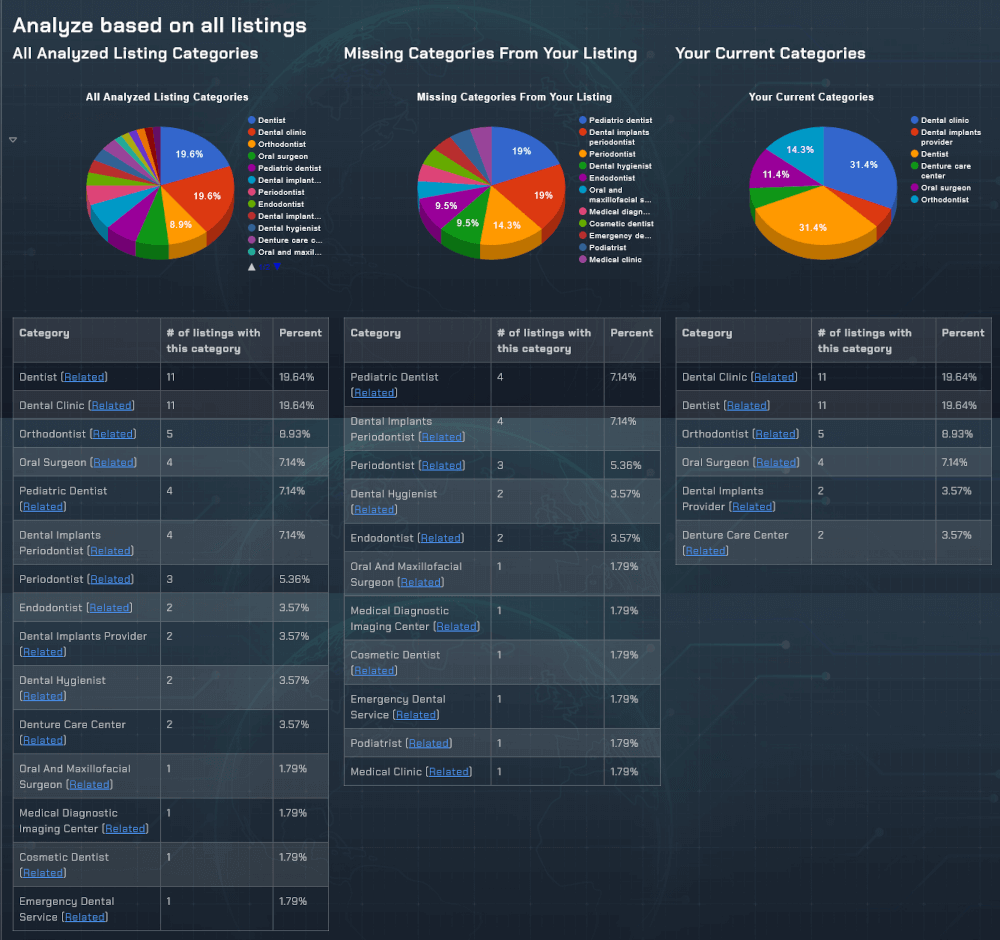Click the blue Dentist legend dot in All Analyzed chart
This screenshot has height=940, width=1000.
[x=251, y=121]
